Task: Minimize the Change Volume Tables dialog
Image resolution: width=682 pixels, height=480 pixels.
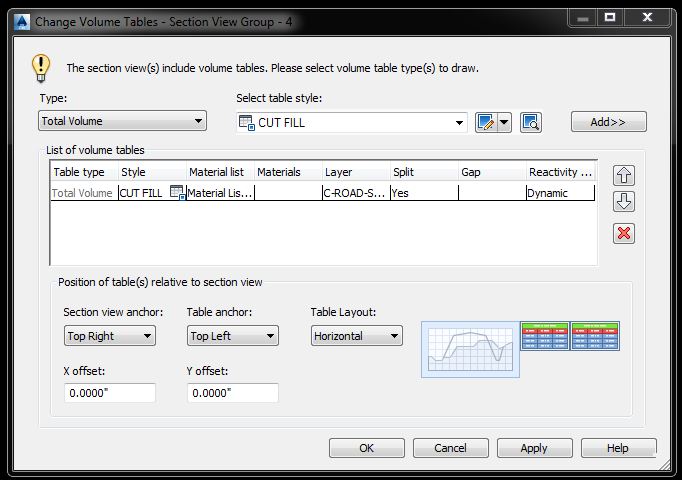Action: pyautogui.click(x=583, y=17)
